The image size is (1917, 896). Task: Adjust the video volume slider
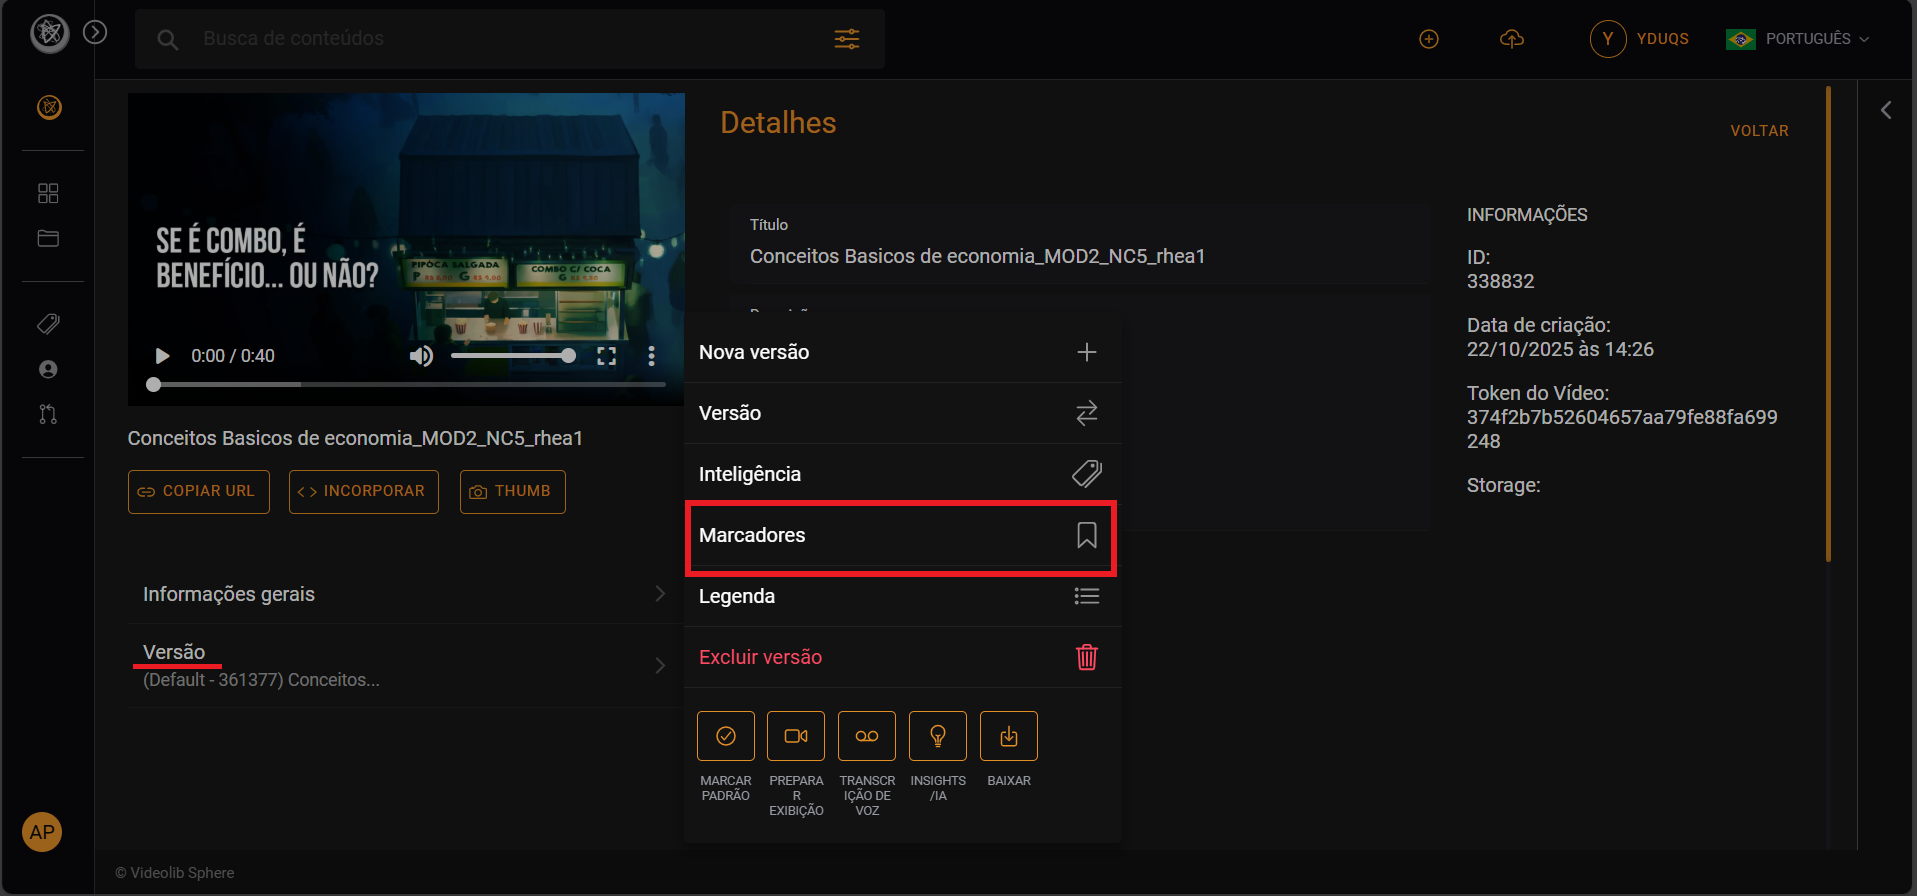513,356
